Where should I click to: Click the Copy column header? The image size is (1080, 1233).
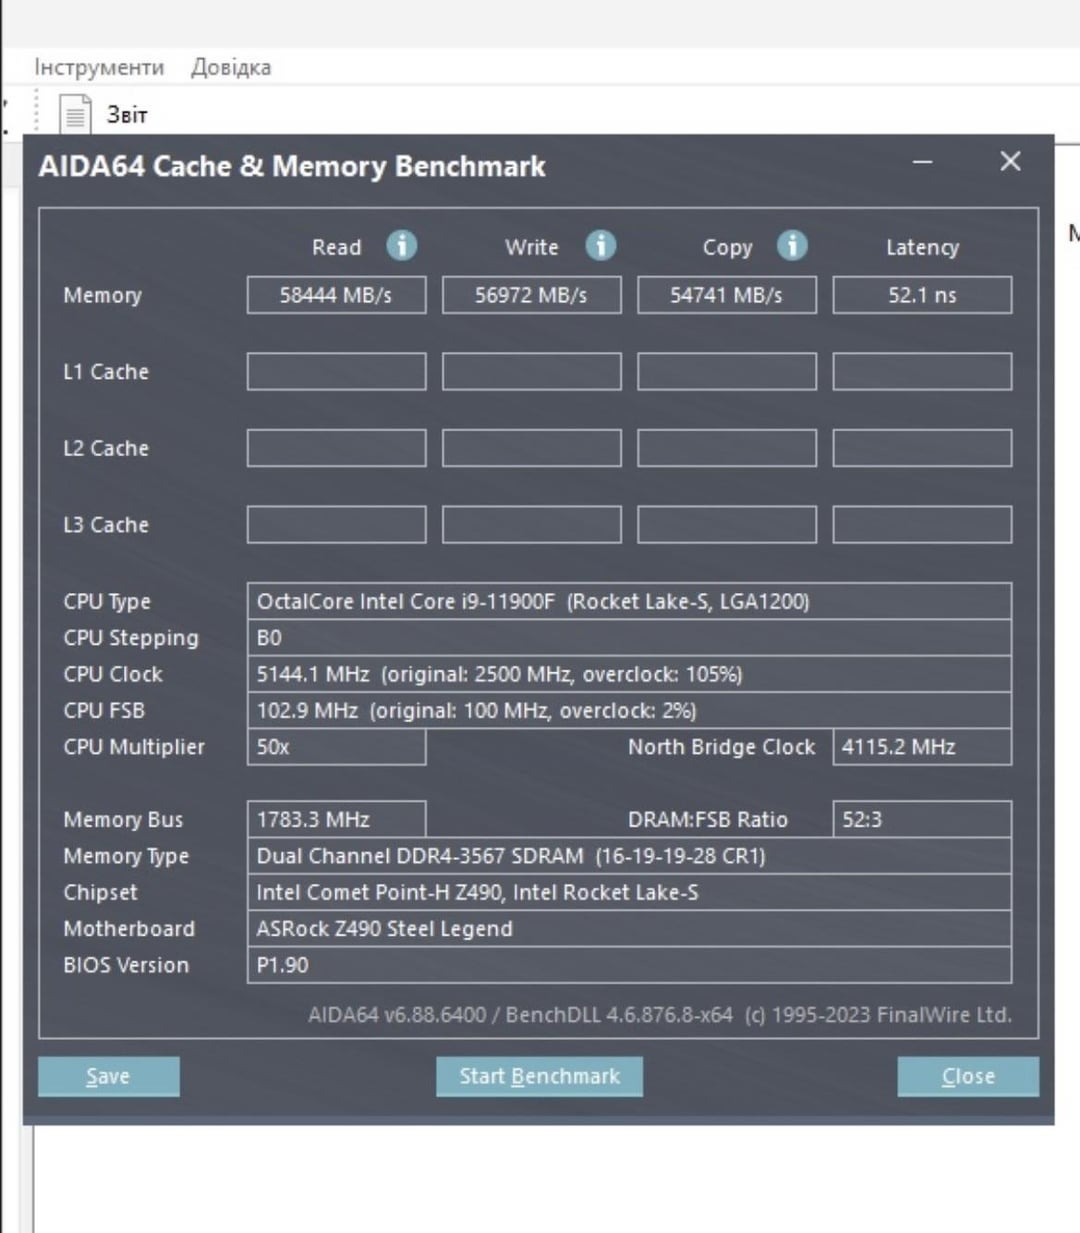(727, 248)
